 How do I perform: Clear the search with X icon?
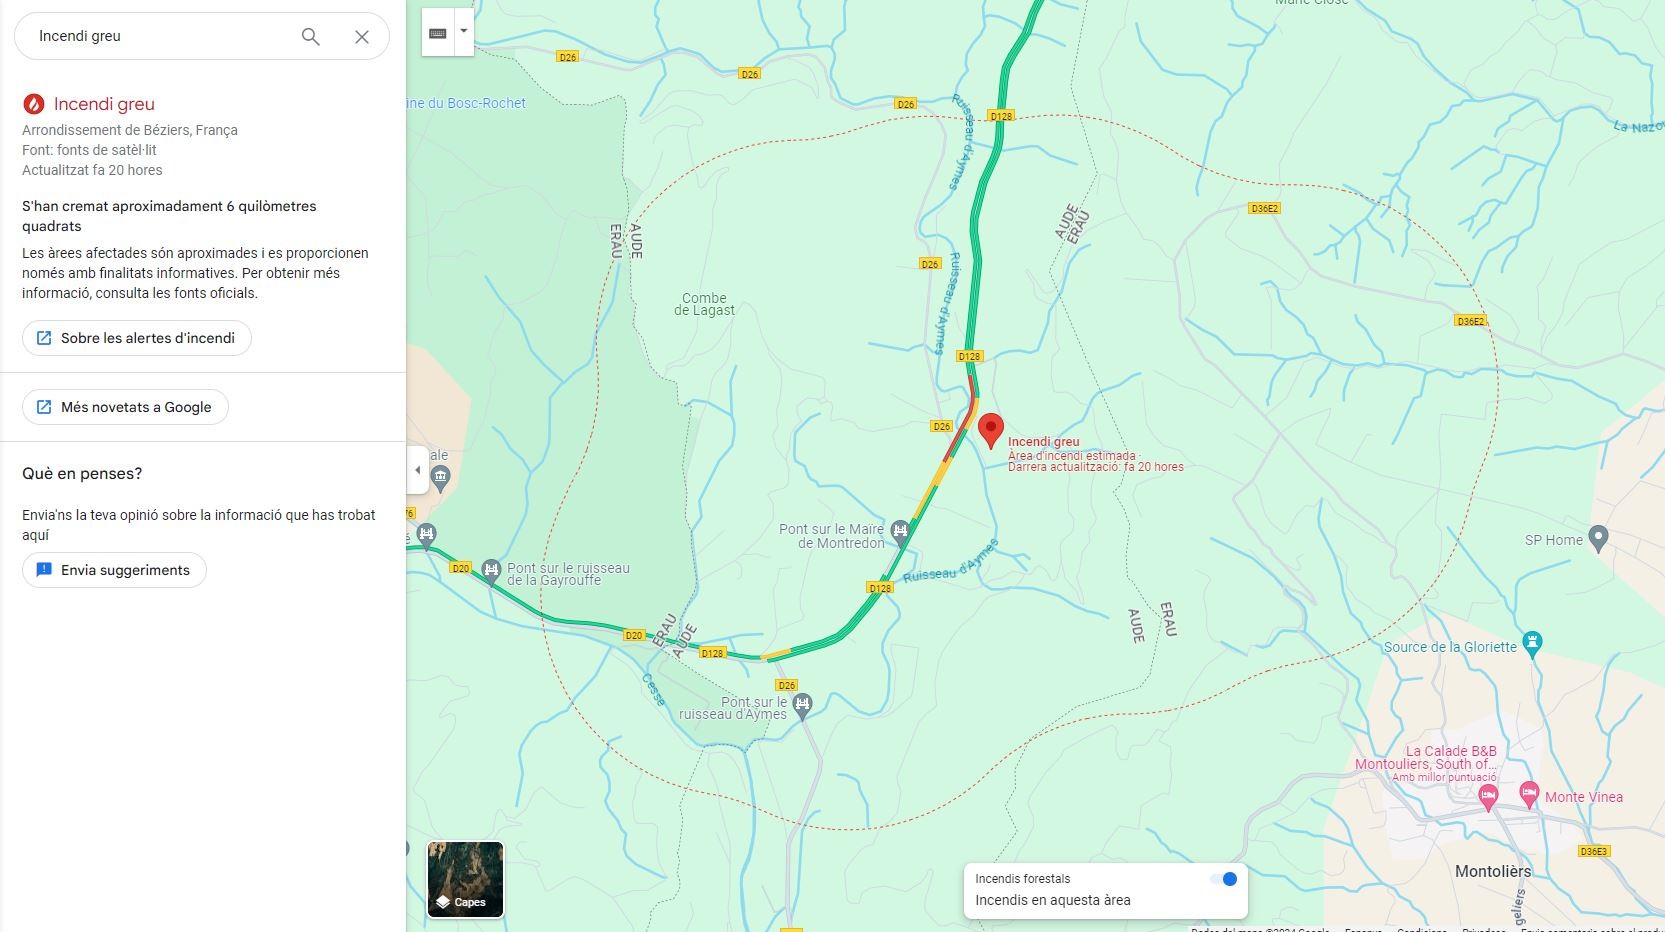click(x=362, y=37)
